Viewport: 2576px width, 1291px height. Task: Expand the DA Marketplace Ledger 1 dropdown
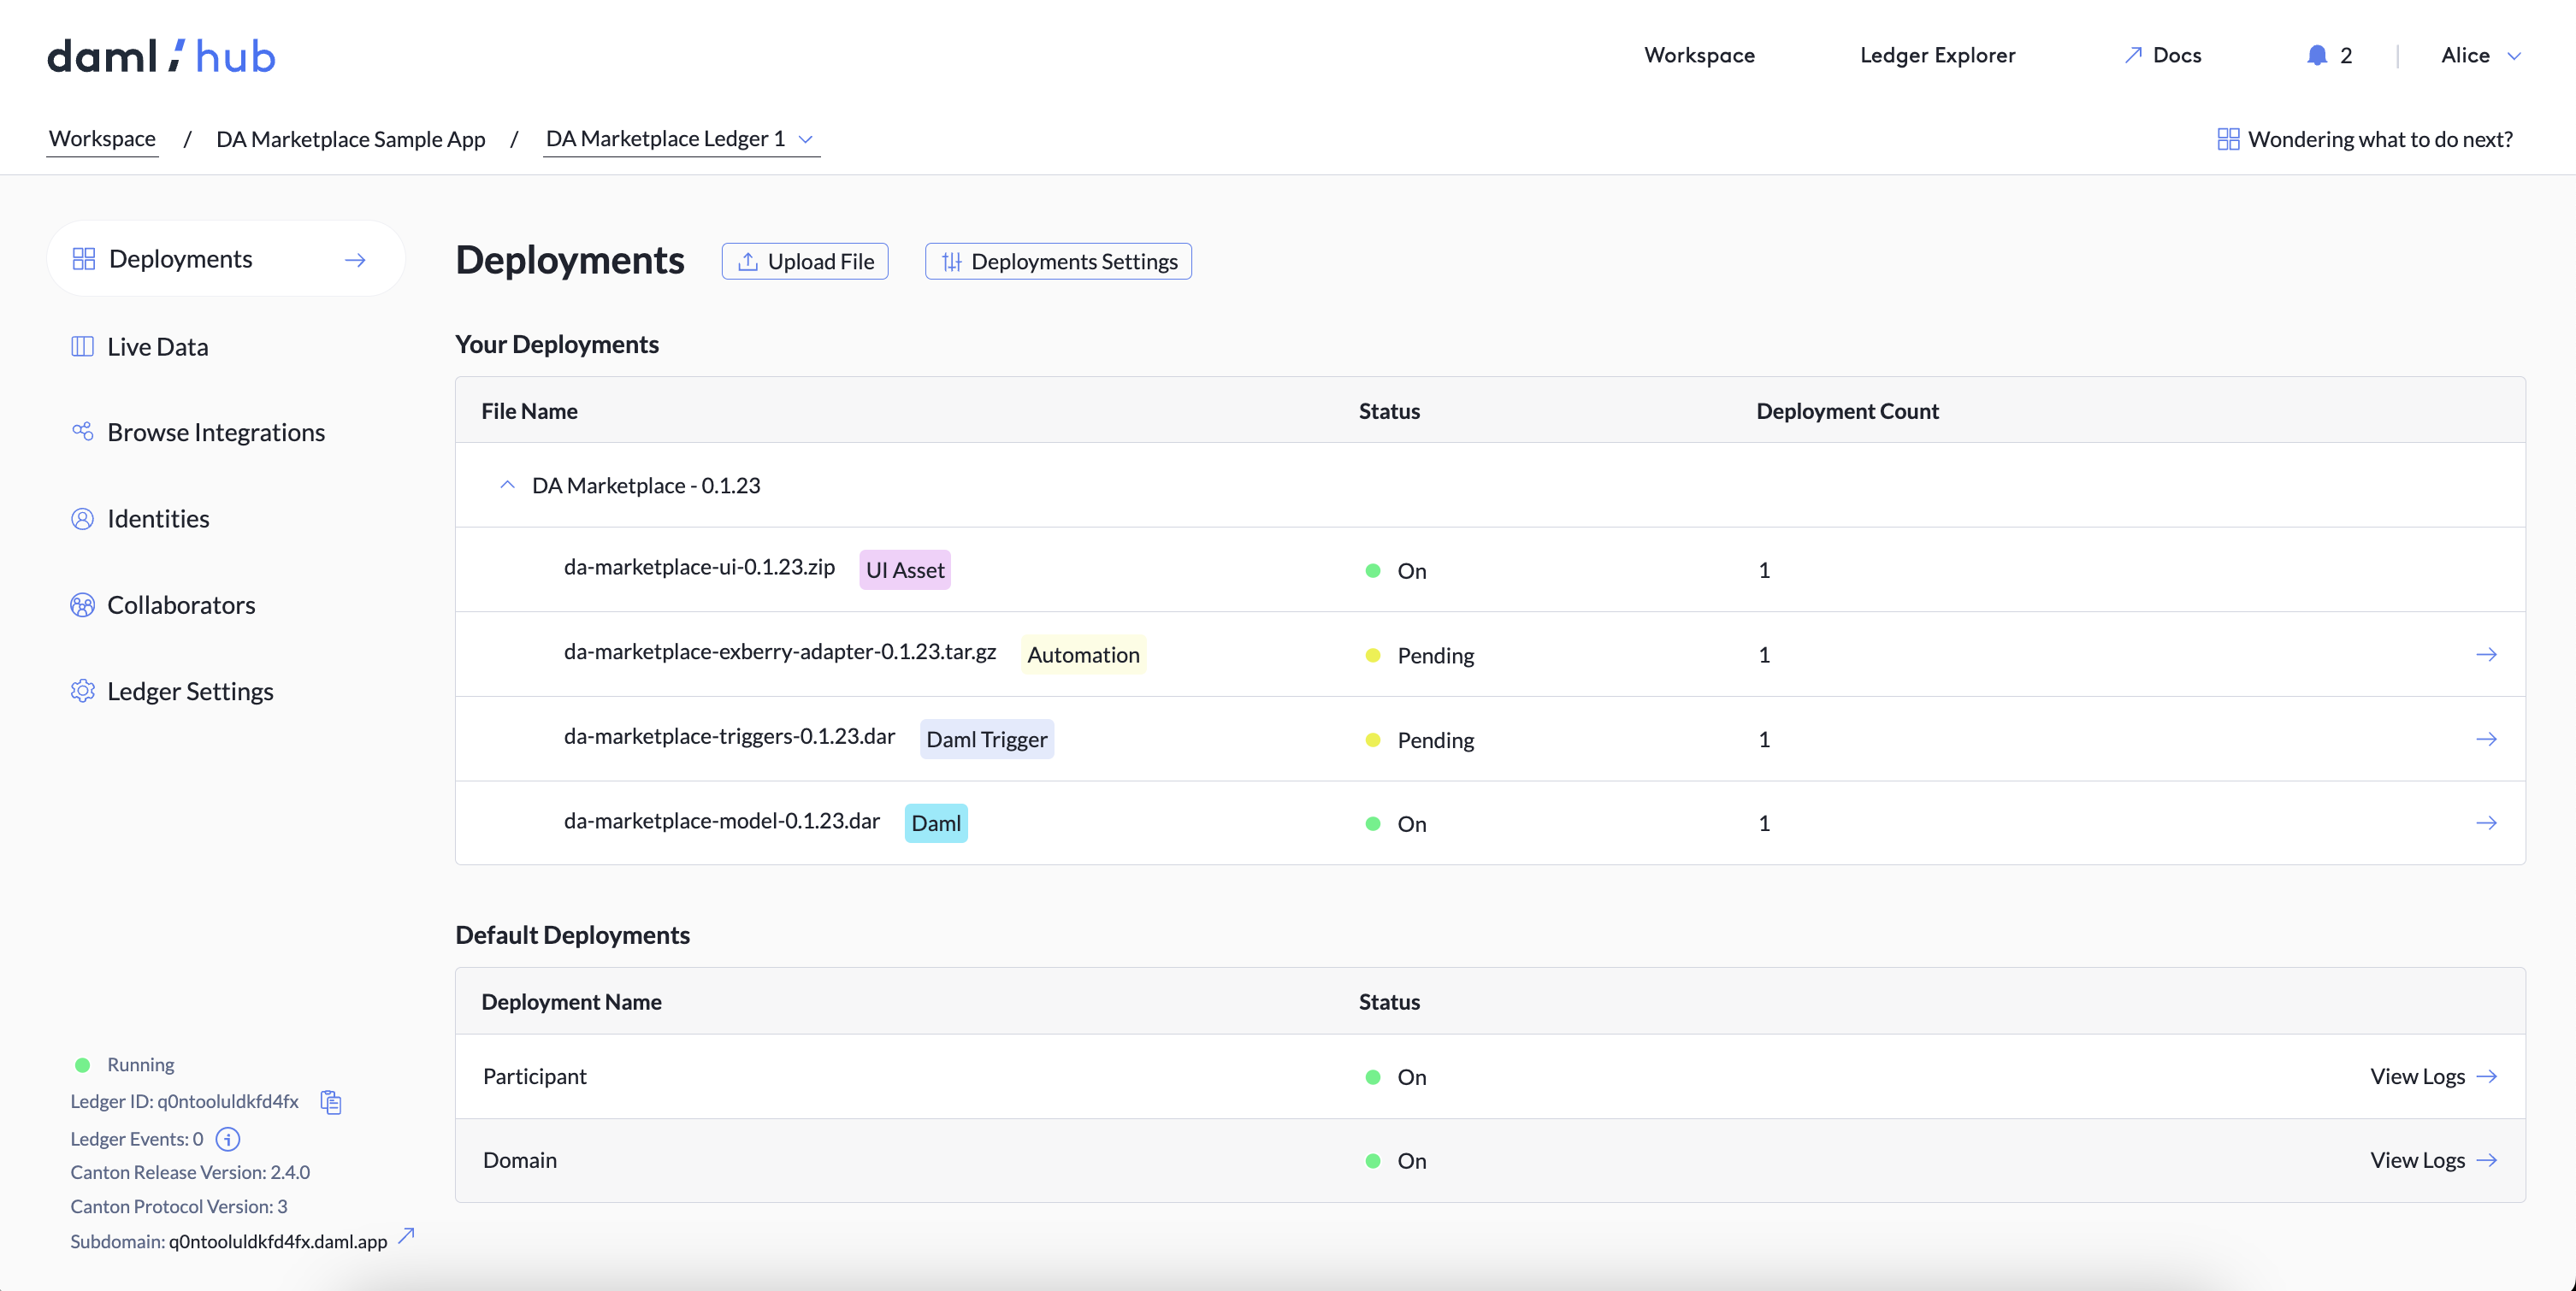click(x=807, y=140)
